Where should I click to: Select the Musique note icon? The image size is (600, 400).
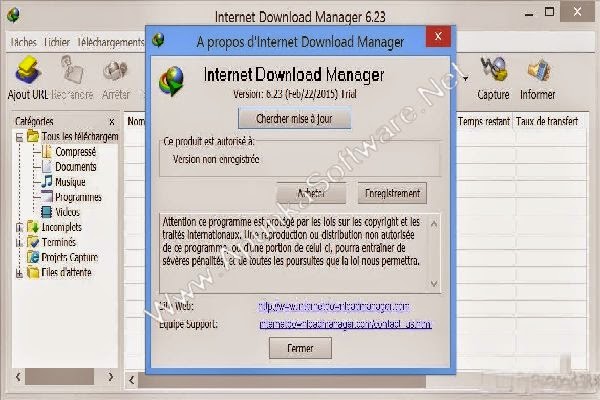click(x=47, y=181)
